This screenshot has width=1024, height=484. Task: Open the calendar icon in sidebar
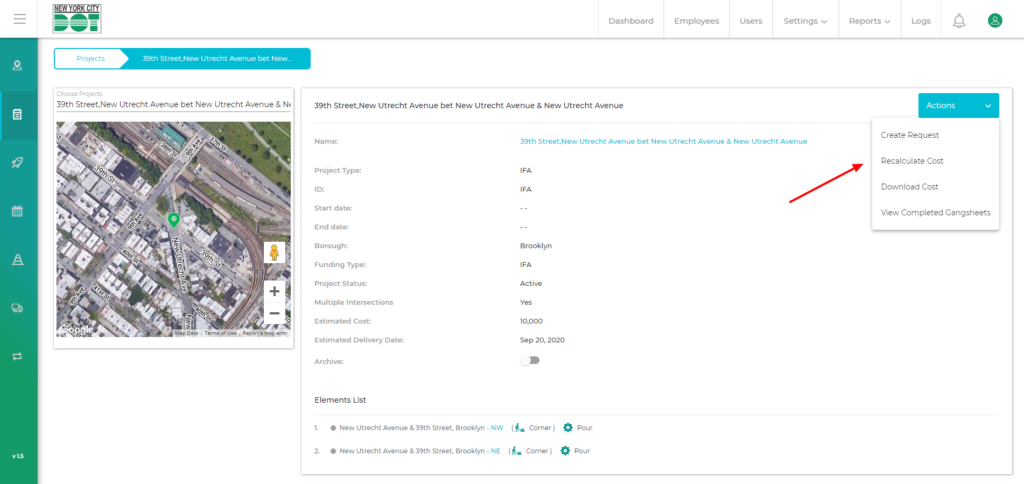18,211
